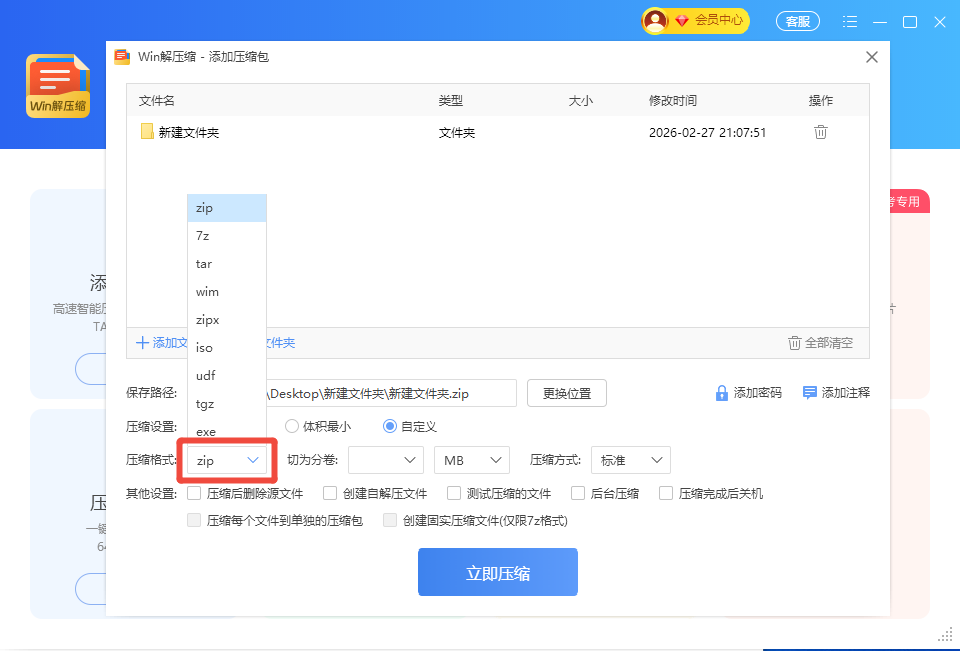The height and width of the screenshot is (651, 960).
Task: Expand the 压缩方式 标准 dropdown
Action: 630,460
